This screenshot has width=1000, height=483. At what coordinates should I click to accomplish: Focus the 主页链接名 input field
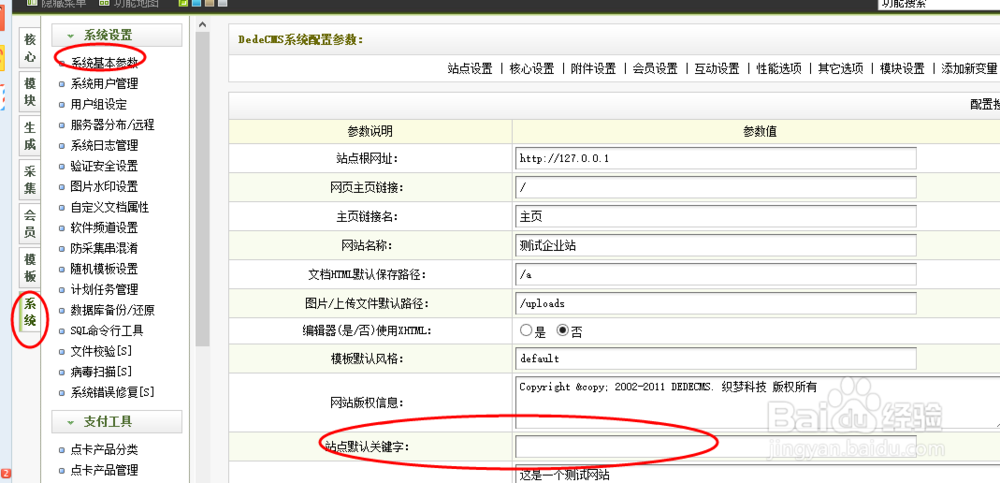pyautogui.click(x=716, y=216)
